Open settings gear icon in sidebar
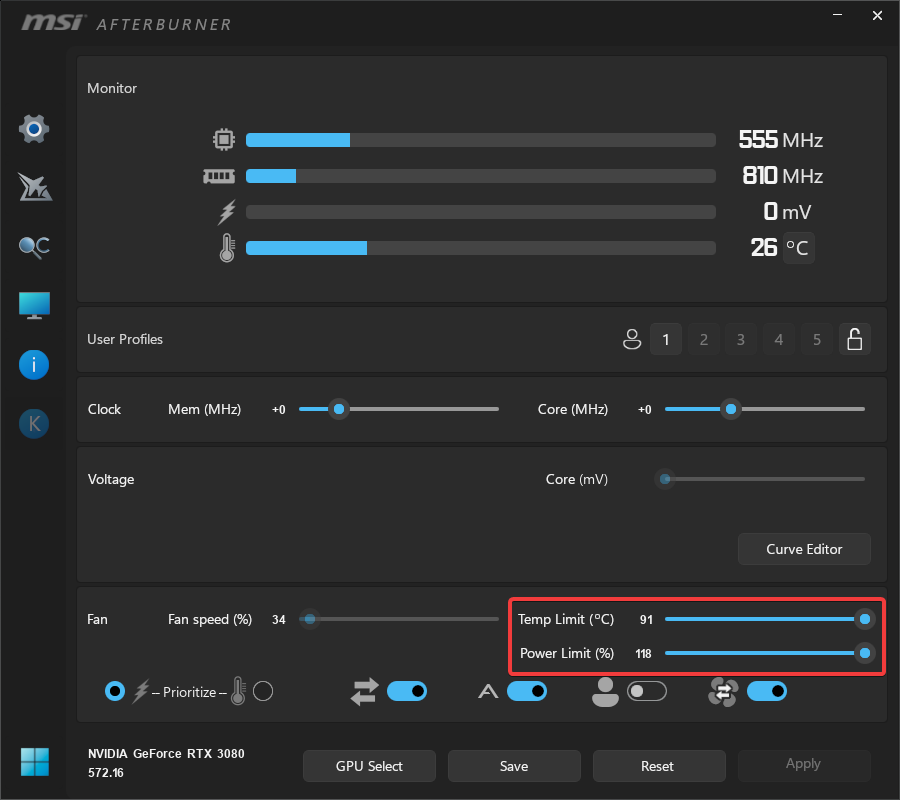 click(x=34, y=129)
